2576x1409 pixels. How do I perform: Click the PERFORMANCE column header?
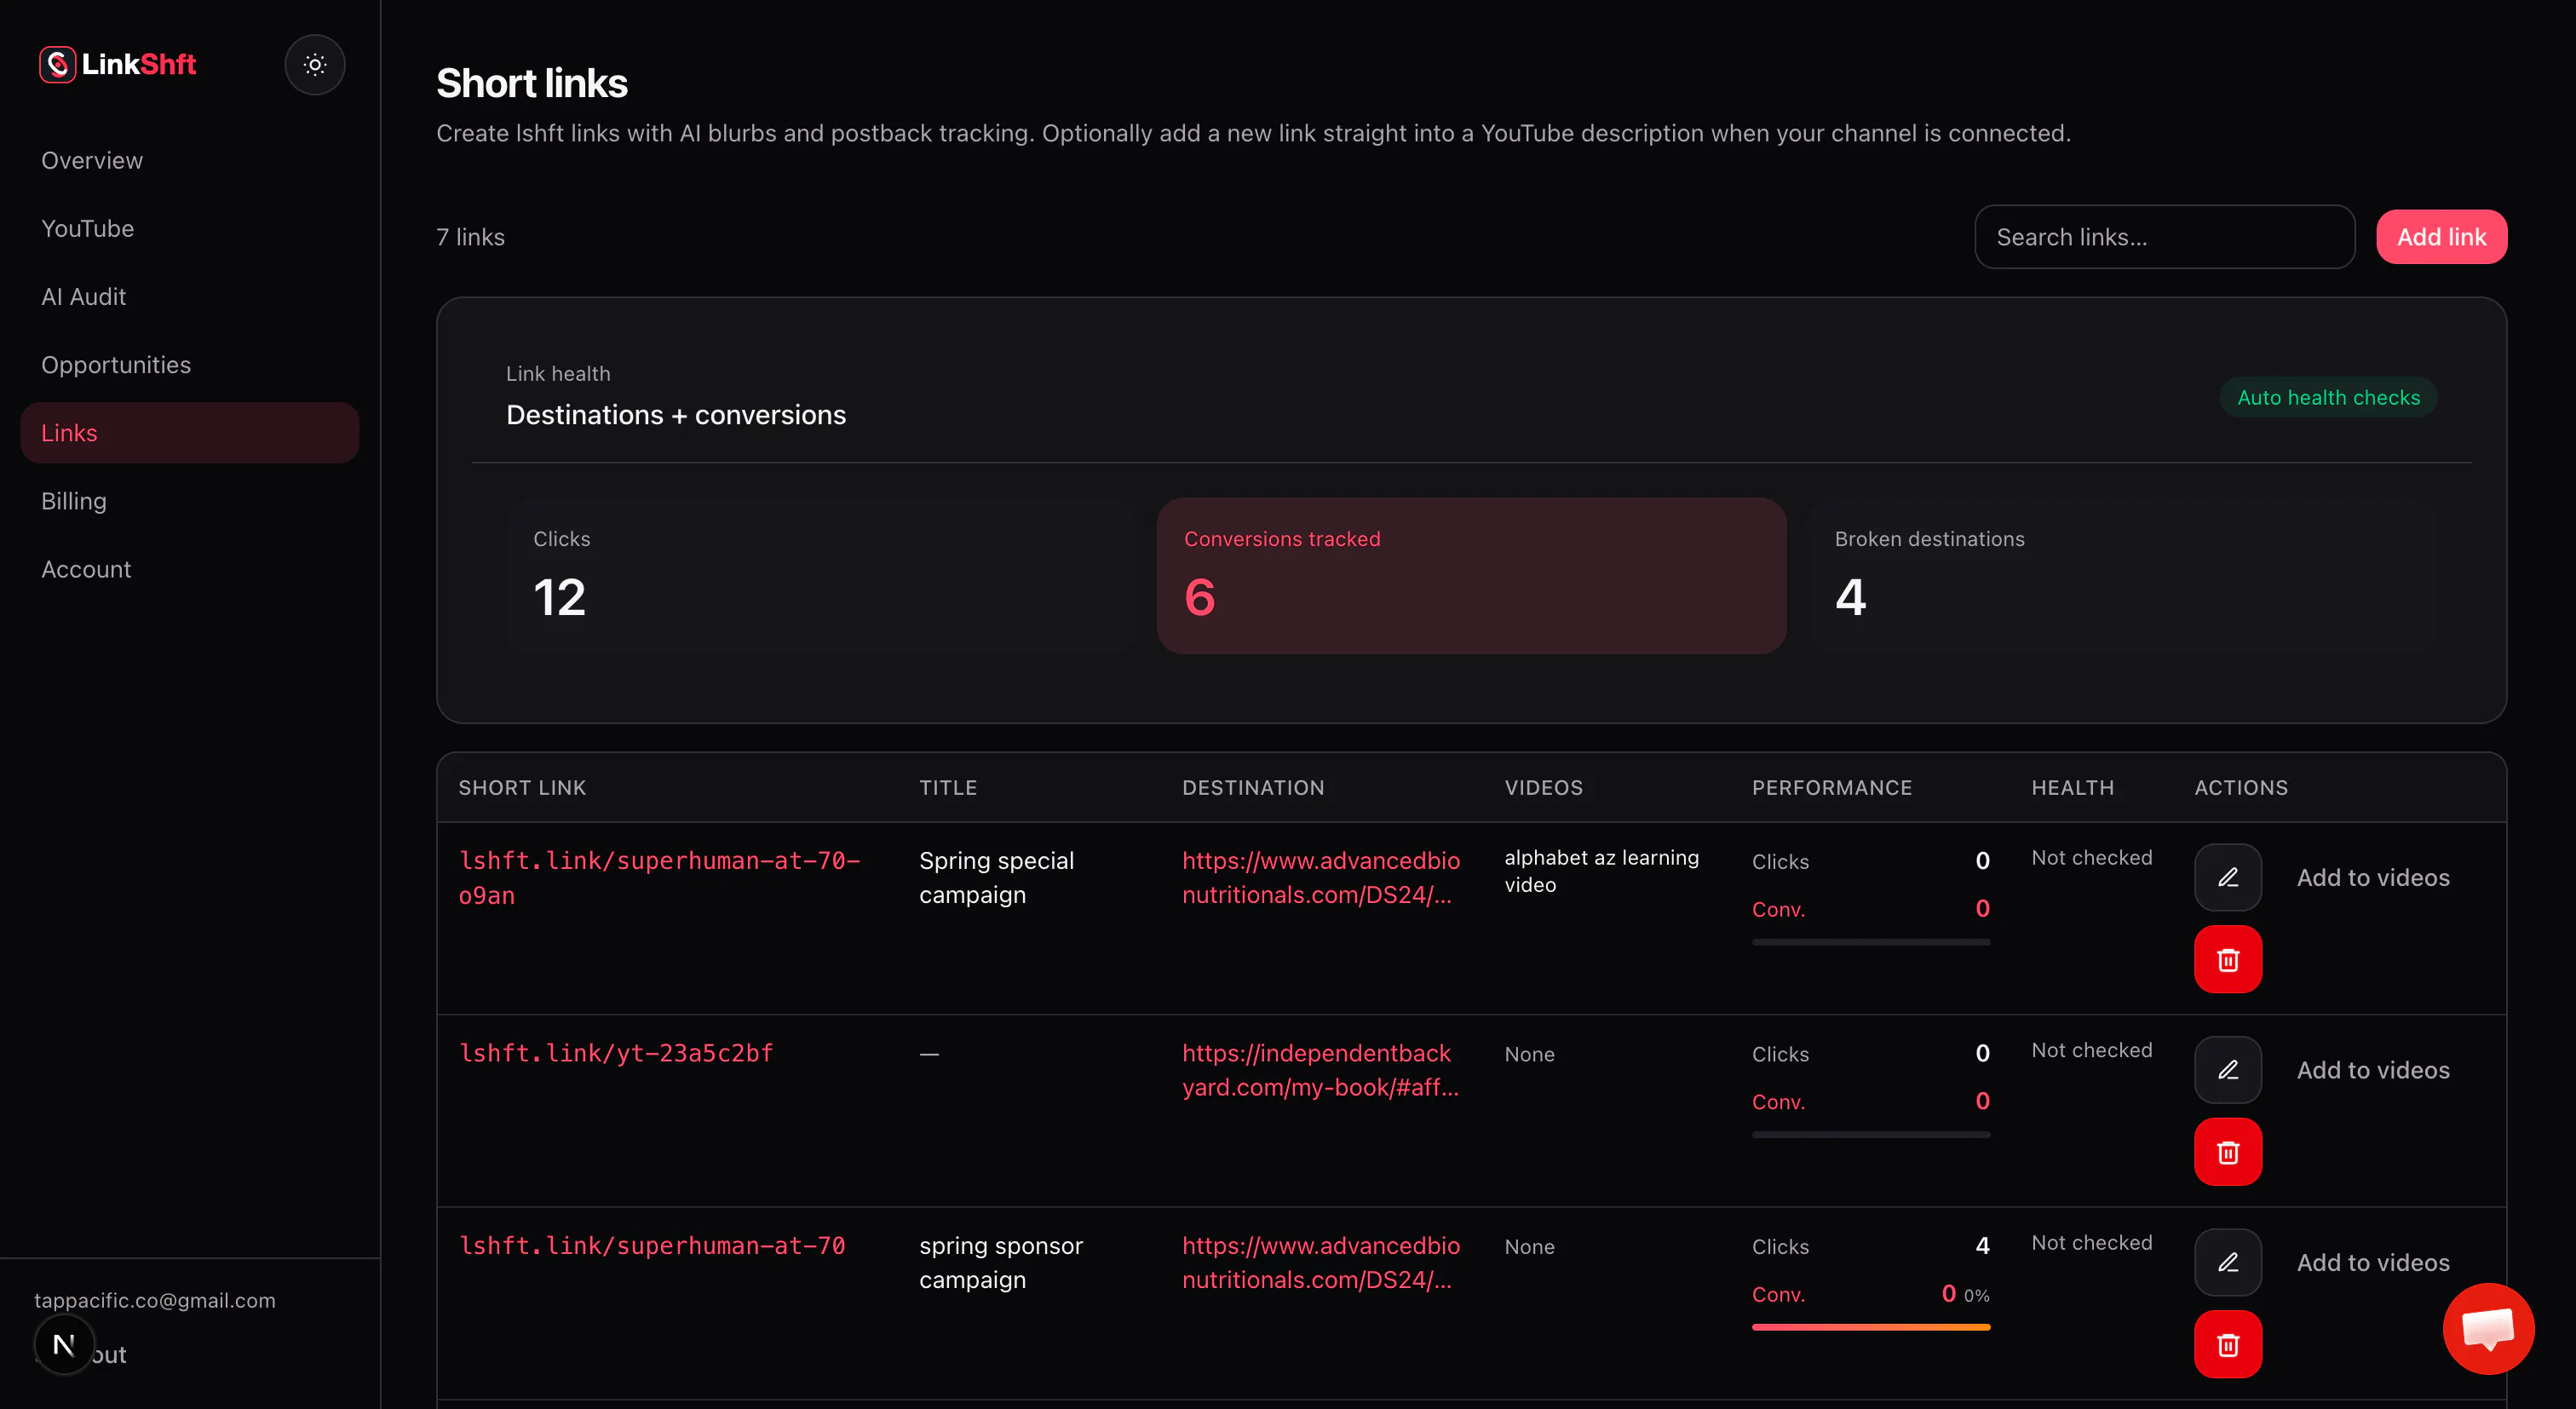1832,787
